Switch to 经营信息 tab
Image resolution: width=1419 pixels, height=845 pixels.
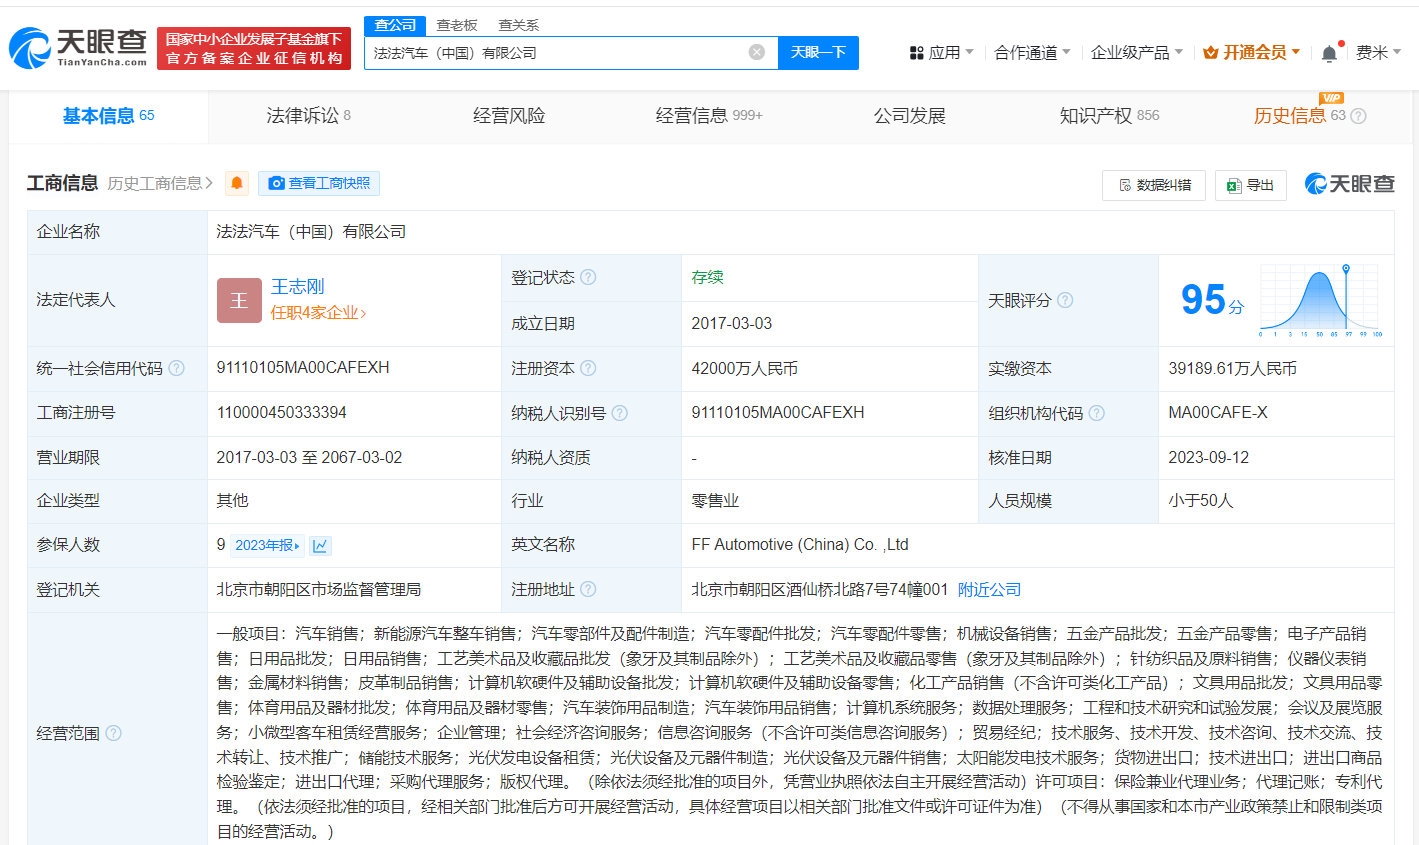point(709,116)
